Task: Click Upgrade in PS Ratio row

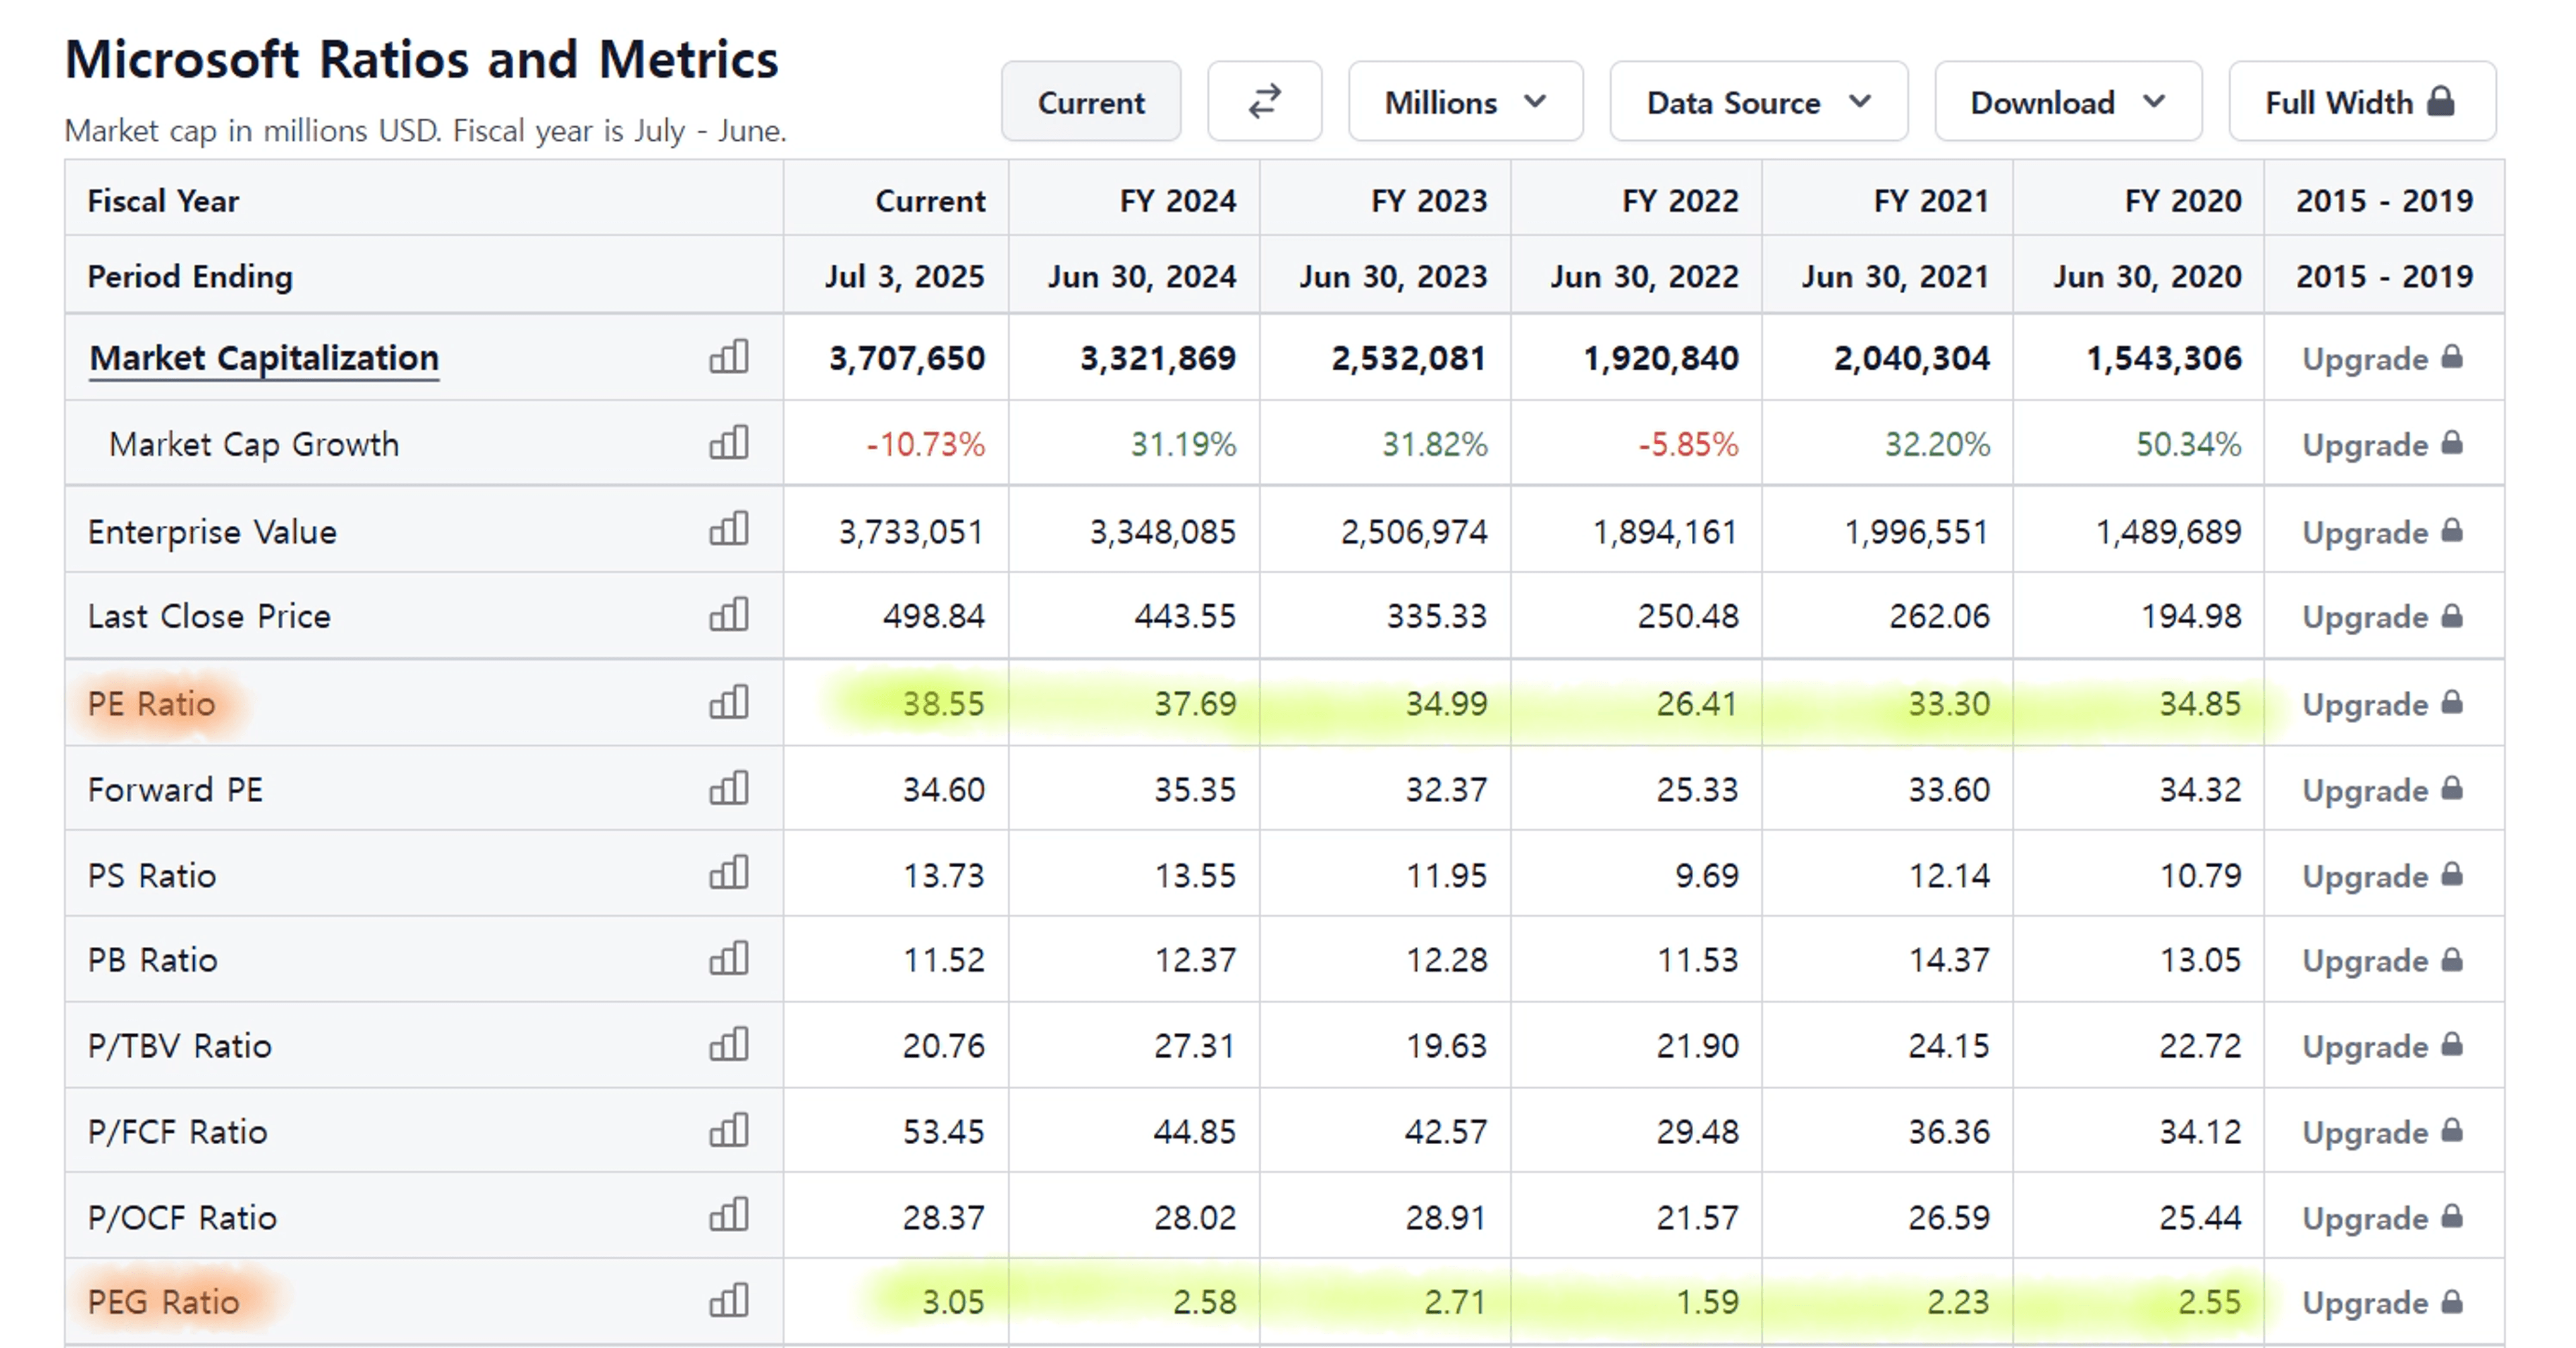Action: point(2383,876)
